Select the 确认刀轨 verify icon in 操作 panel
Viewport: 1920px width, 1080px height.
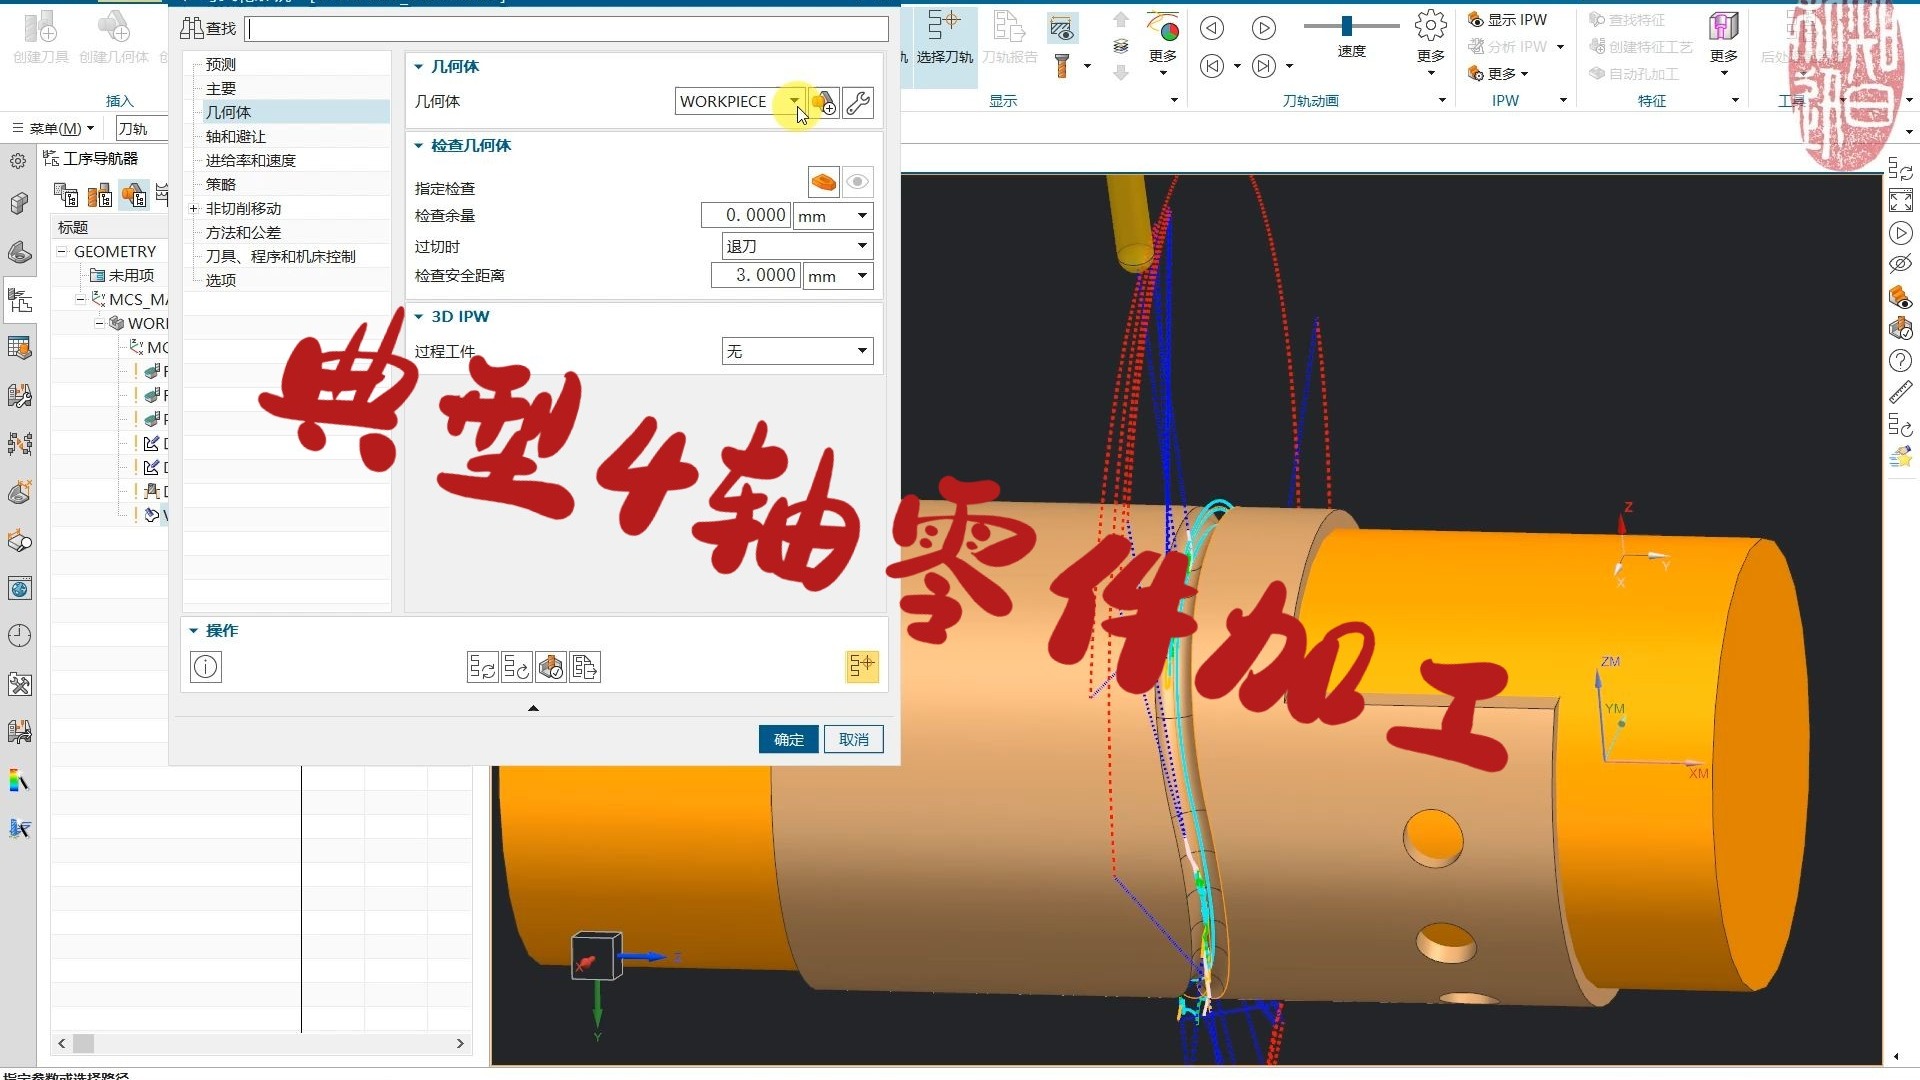coord(551,667)
